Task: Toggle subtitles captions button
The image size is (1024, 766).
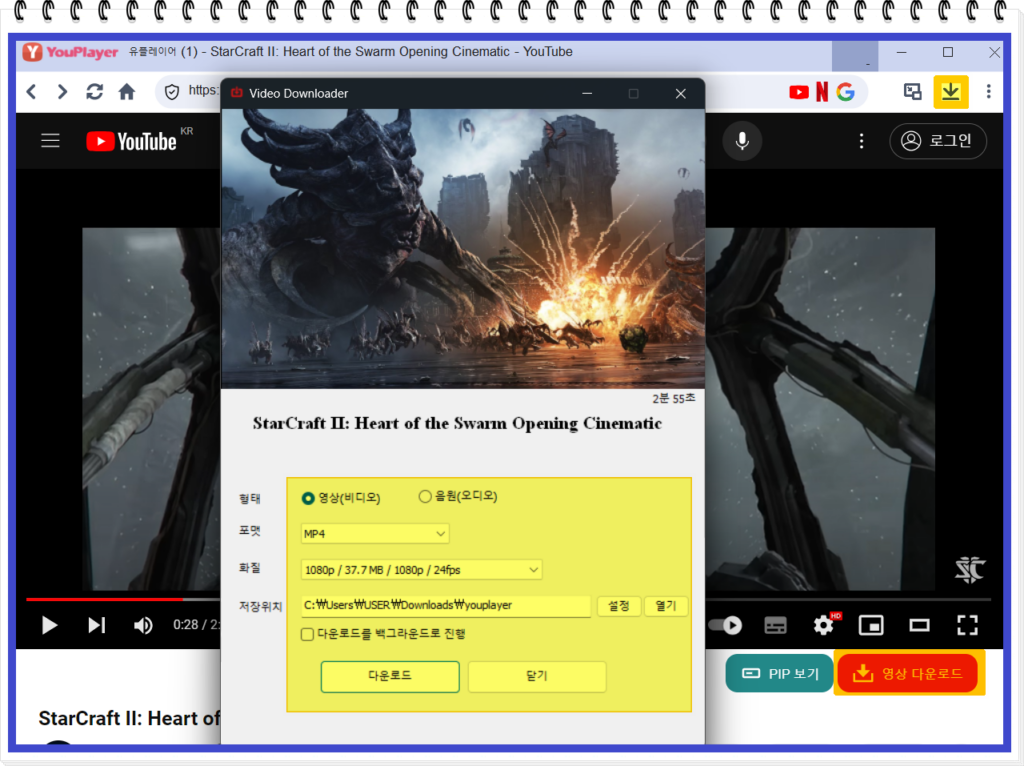Action: (775, 626)
